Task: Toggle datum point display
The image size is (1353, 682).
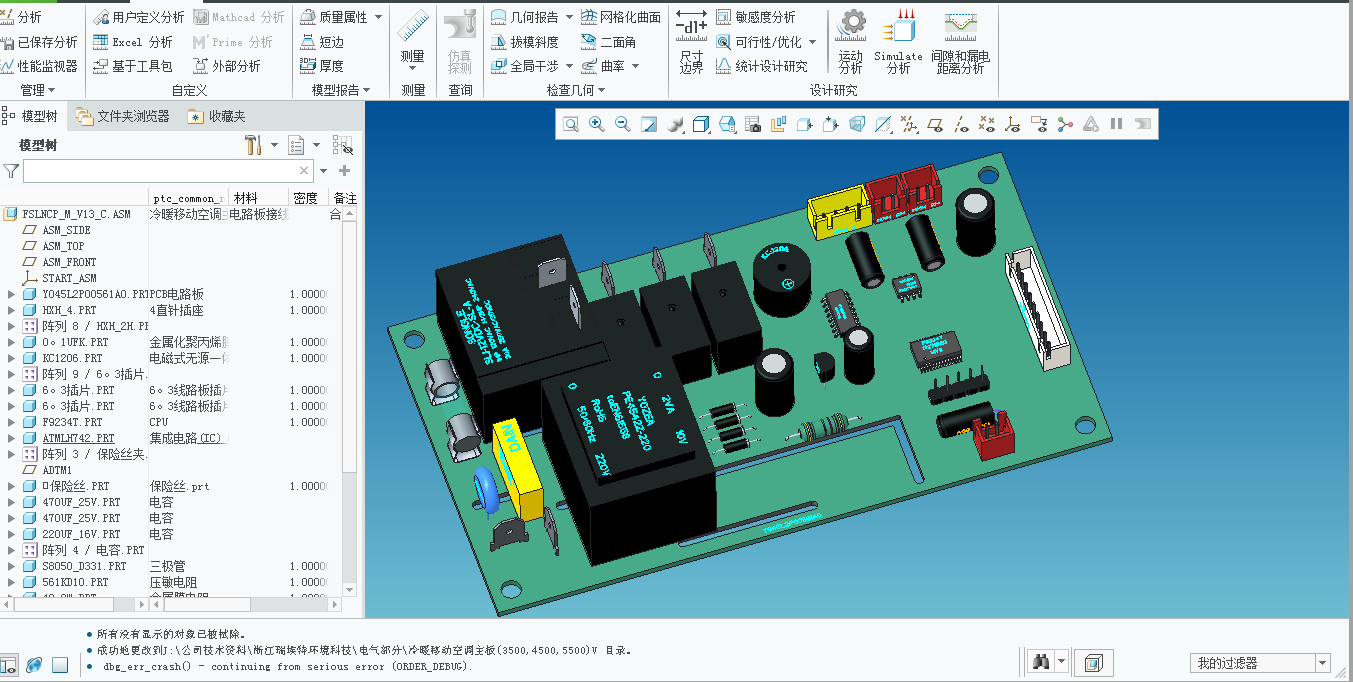Action: point(987,124)
